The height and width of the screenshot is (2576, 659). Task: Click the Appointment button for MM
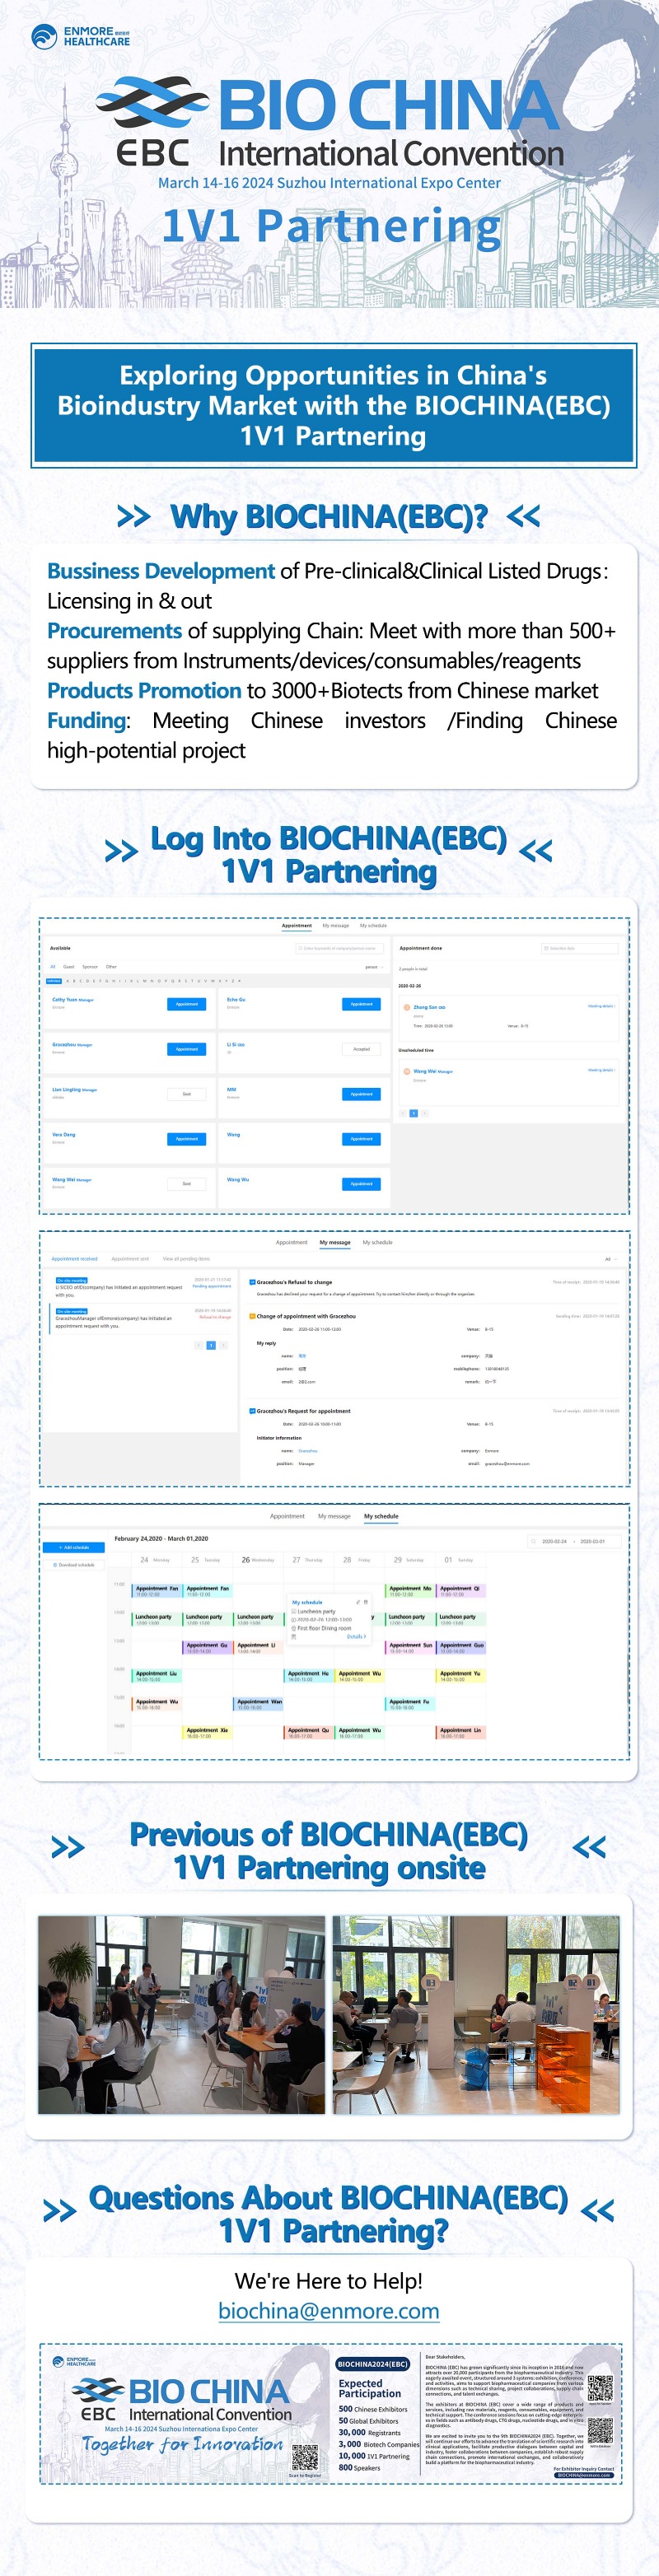coord(361,1094)
